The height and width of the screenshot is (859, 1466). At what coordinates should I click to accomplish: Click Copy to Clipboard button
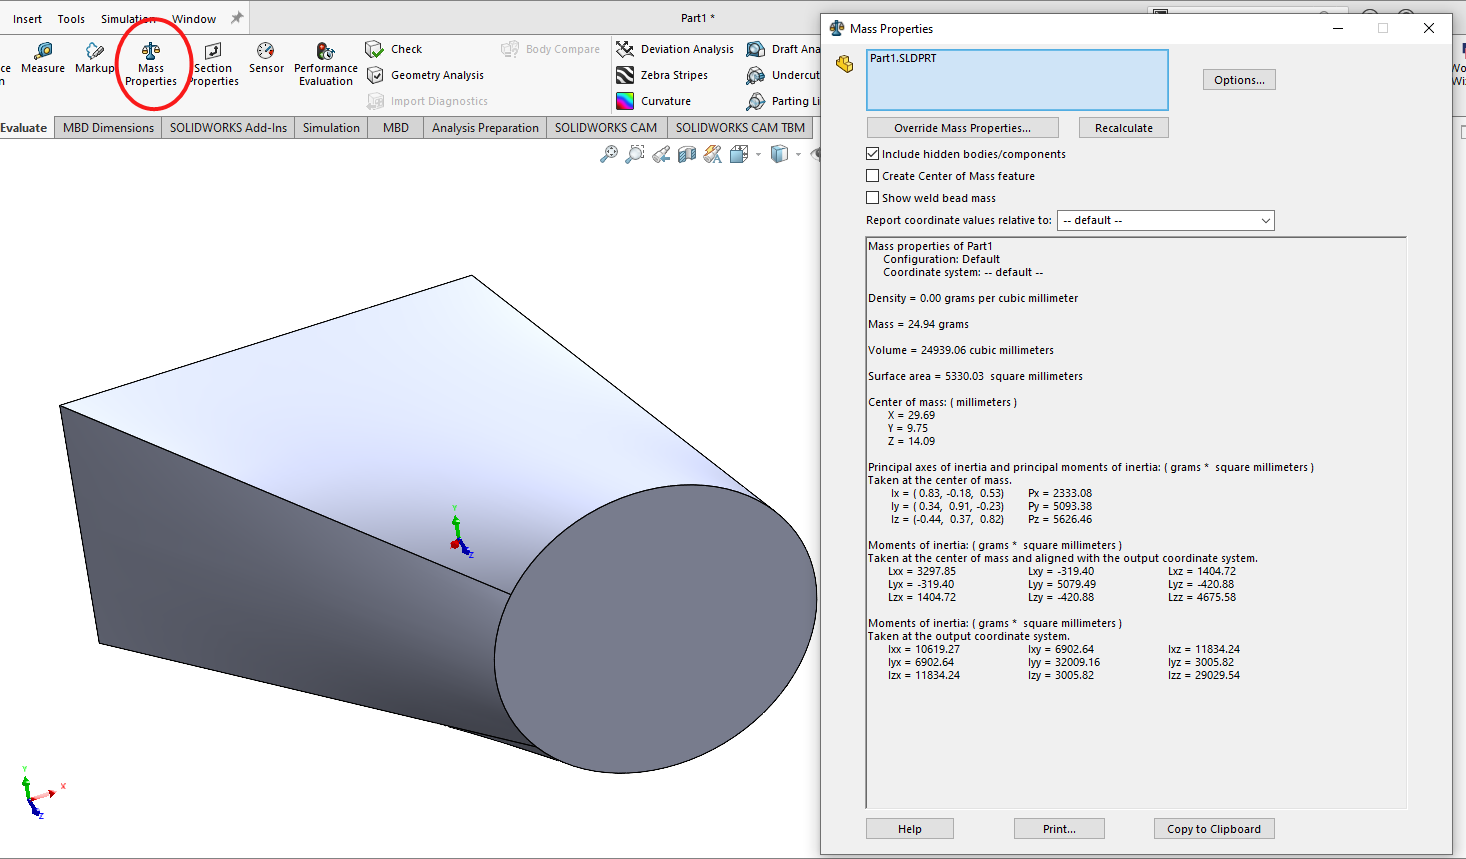tap(1213, 829)
